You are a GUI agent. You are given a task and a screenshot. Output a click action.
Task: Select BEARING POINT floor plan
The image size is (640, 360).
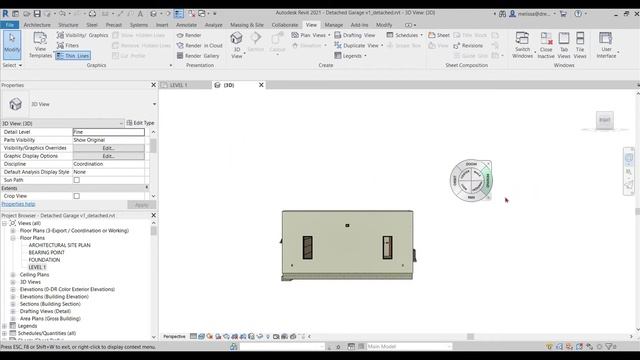pos(46,253)
